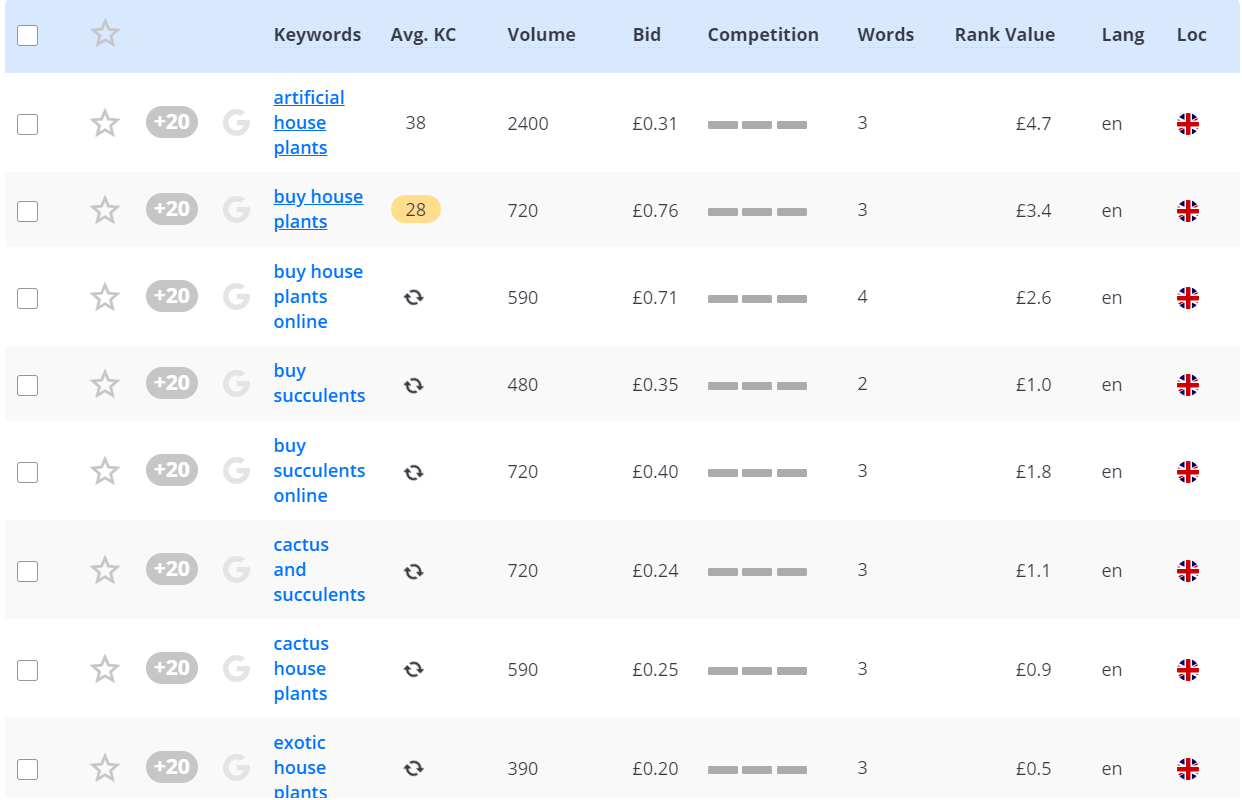Open the buy succulents online link

point(319,471)
